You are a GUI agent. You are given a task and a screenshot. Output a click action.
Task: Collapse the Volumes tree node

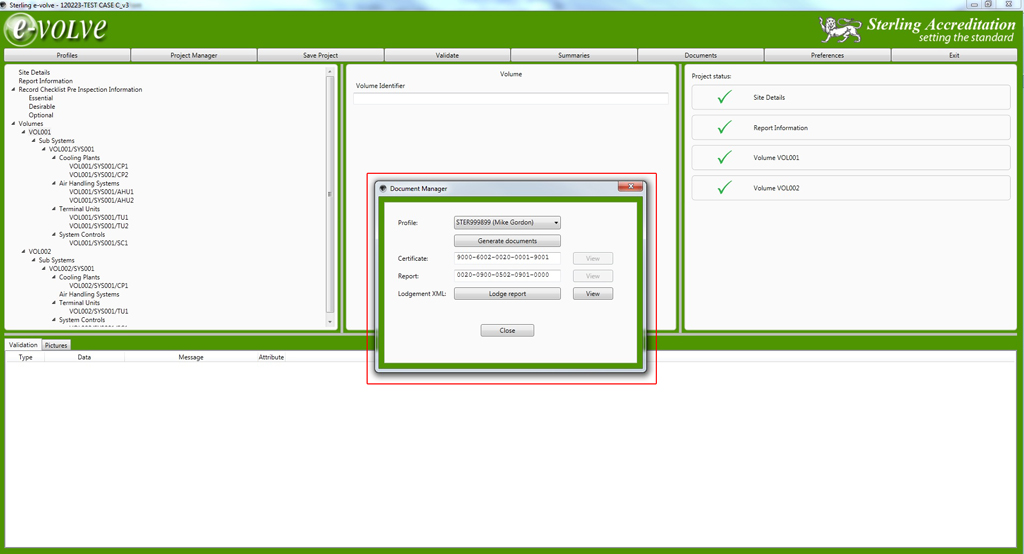point(14,123)
